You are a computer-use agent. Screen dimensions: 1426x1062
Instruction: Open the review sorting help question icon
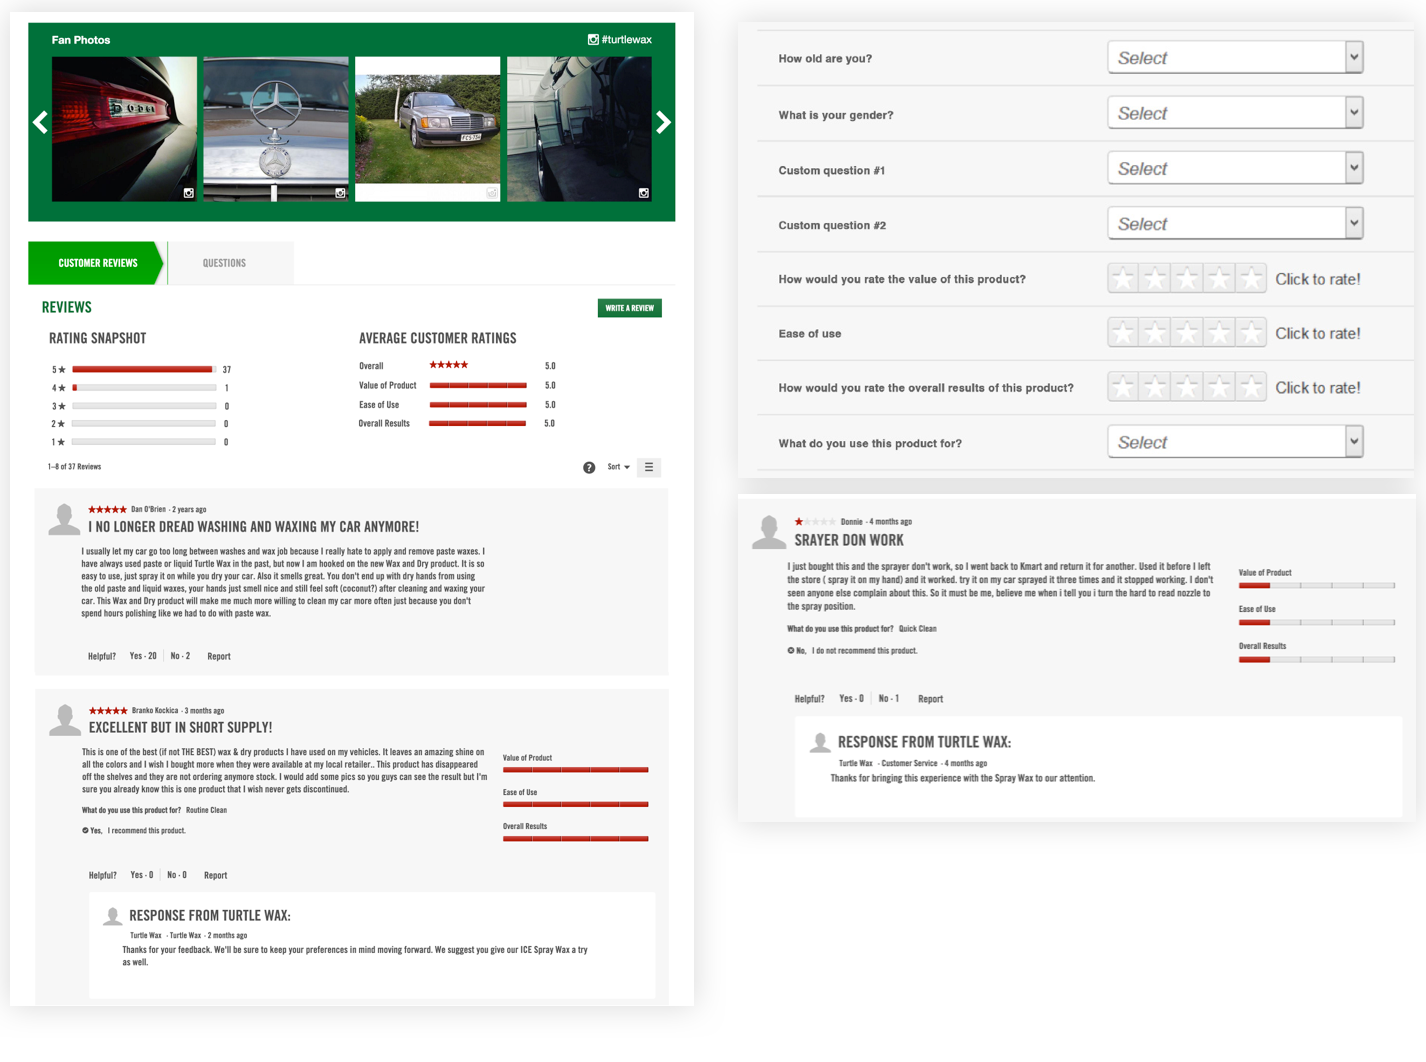point(589,467)
